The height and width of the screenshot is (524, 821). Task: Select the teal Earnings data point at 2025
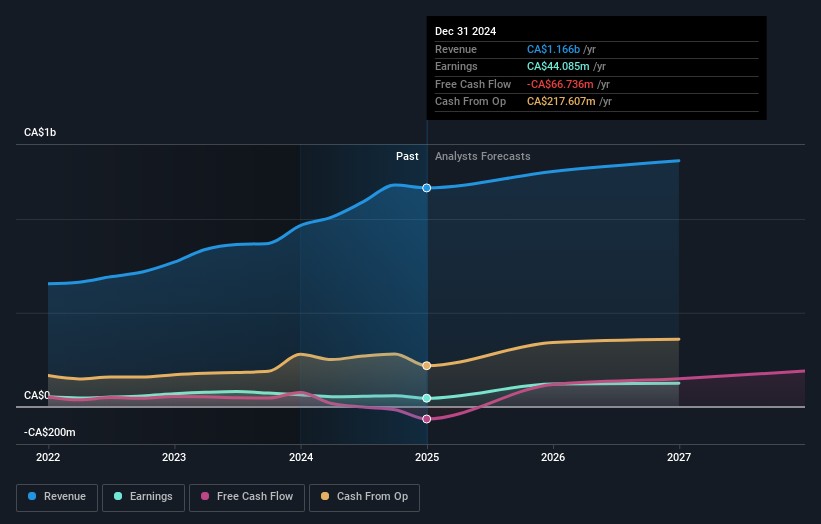427,398
